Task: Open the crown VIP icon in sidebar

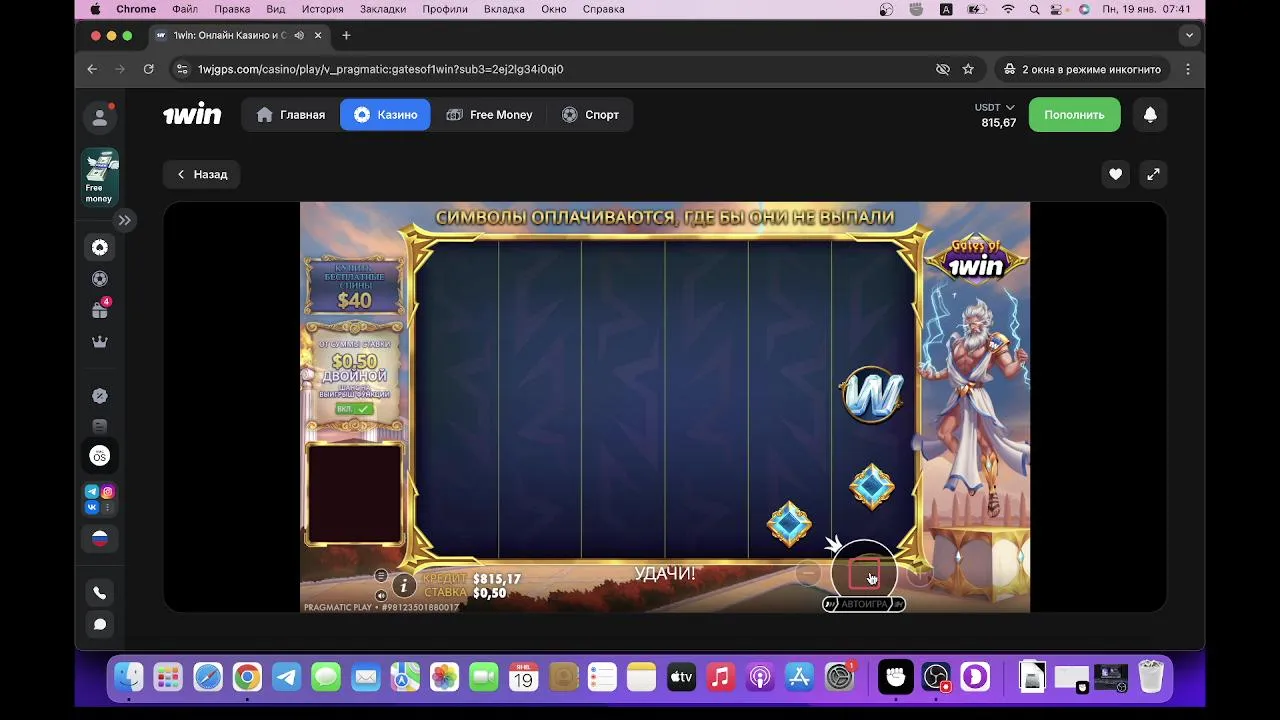Action: pos(100,342)
